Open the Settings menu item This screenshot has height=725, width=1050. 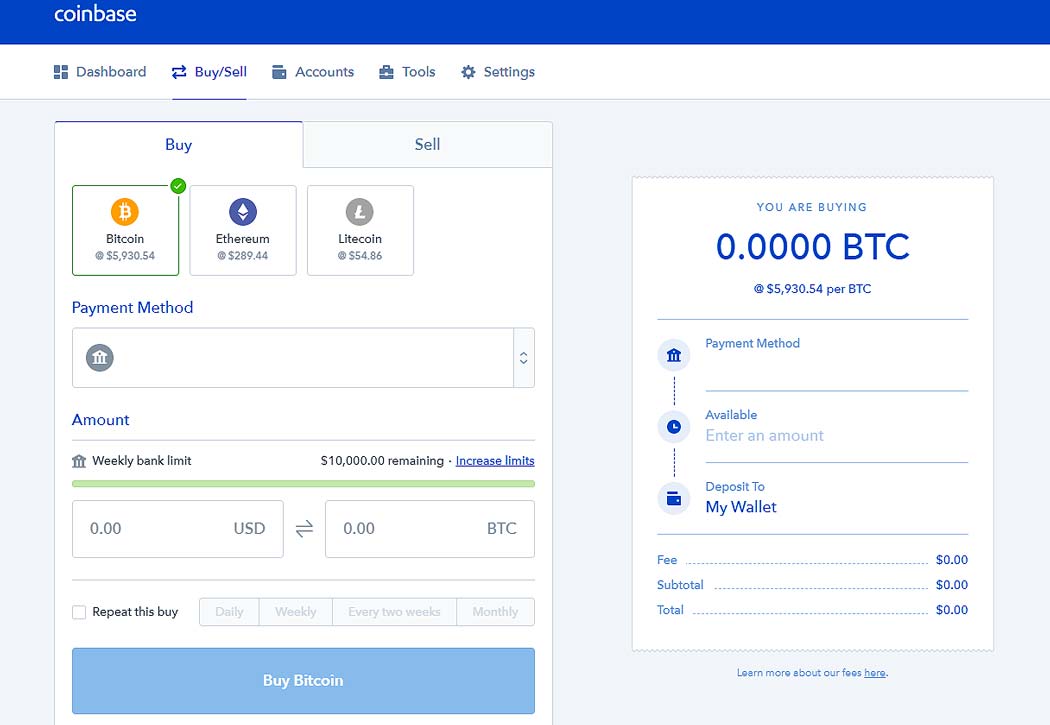click(x=498, y=72)
